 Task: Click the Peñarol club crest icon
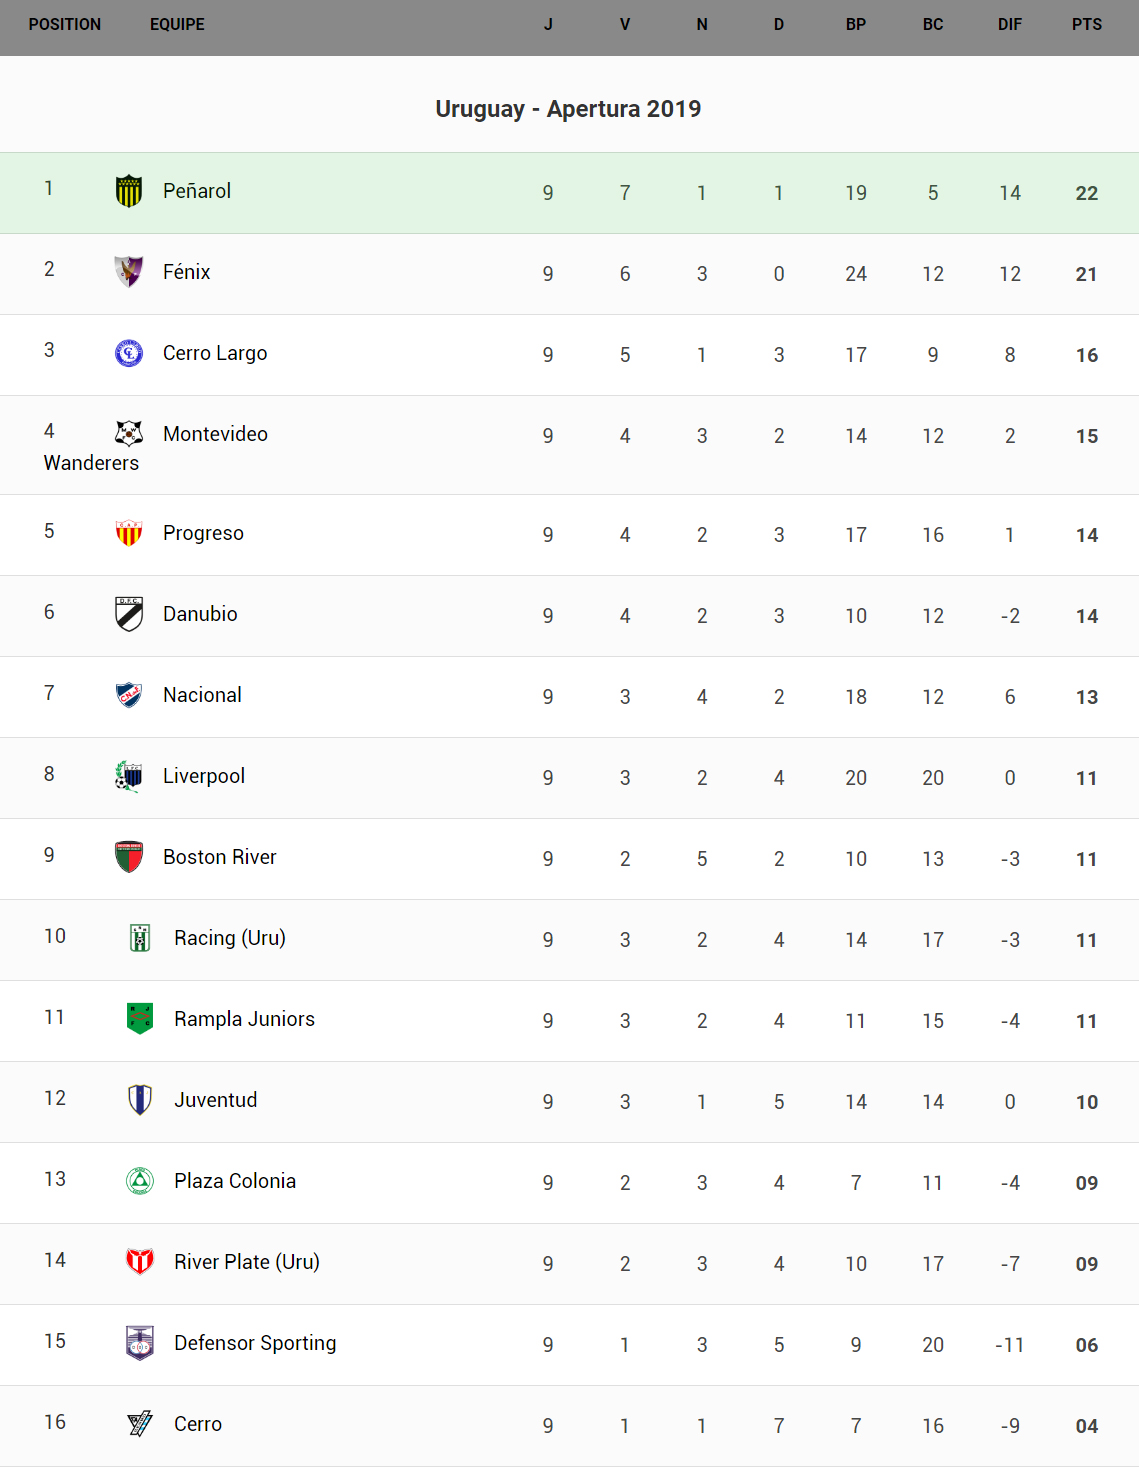point(129,191)
